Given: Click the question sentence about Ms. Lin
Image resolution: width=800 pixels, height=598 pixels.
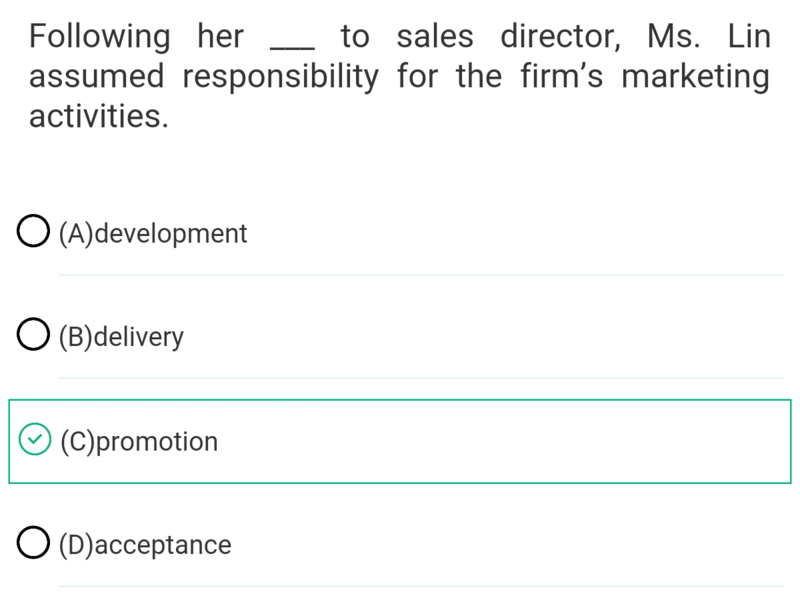Looking at the screenshot, I should click(399, 76).
